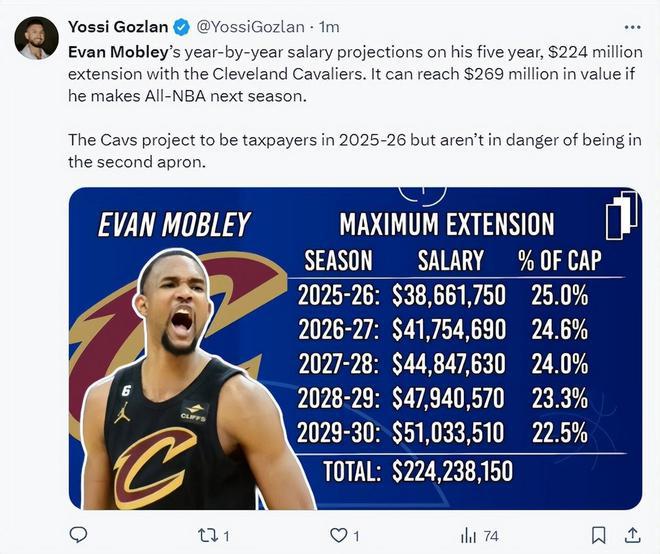Share tweet using upload arrow icon
This screenshot has height=554, width=660.
click(x=632, y=535)
